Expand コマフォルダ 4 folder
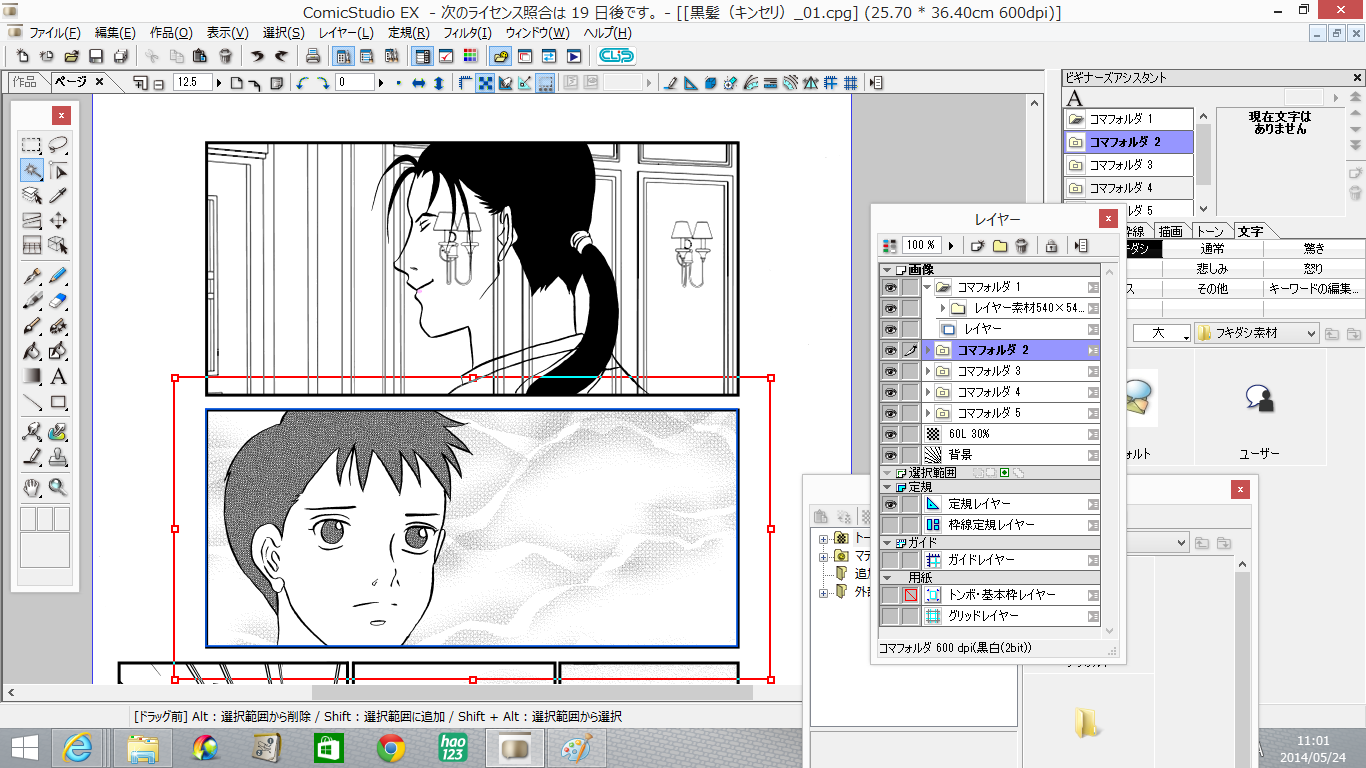 tap(928, 392)
